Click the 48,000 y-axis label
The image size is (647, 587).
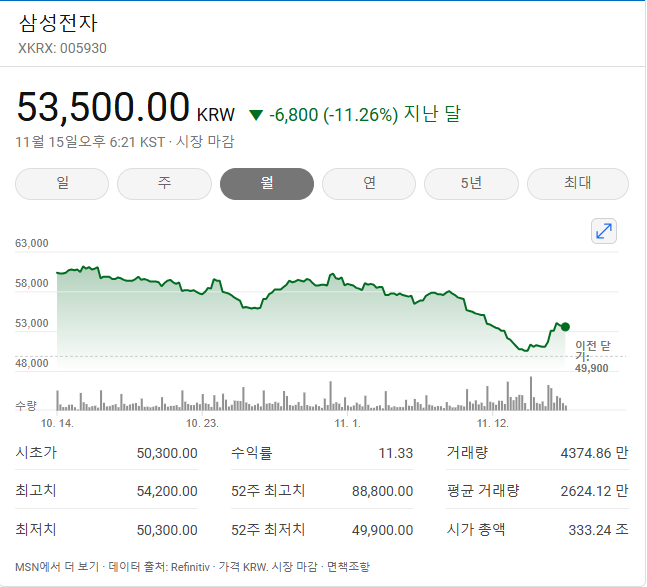[32, 363]
